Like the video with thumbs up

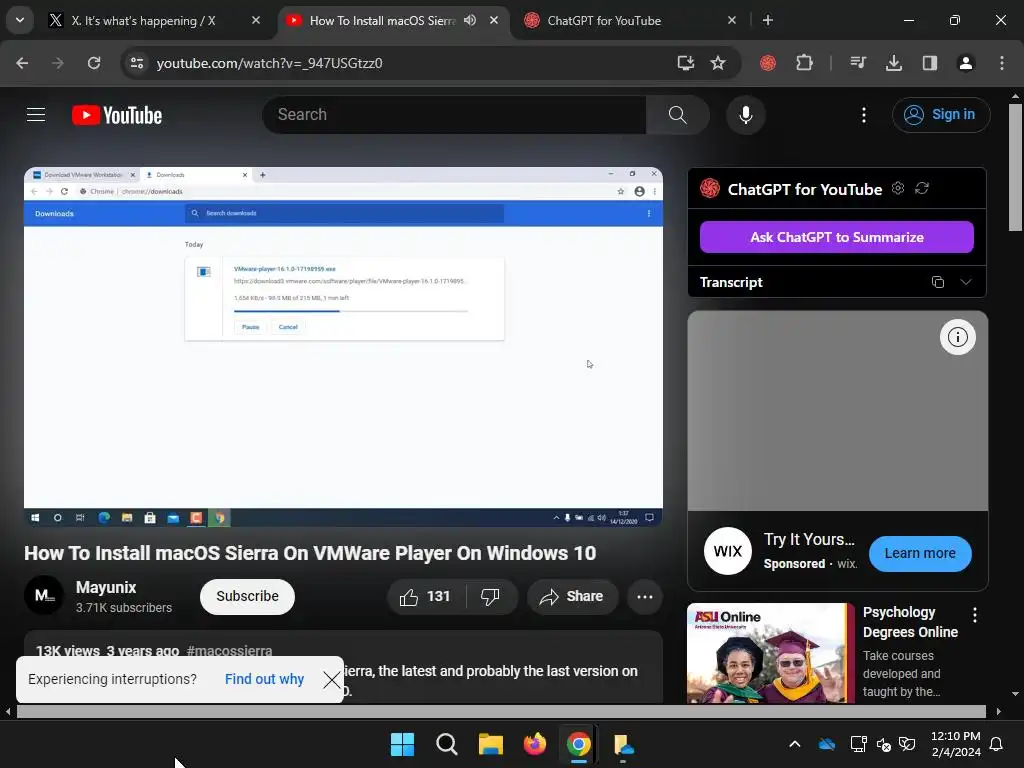point(424,596)
